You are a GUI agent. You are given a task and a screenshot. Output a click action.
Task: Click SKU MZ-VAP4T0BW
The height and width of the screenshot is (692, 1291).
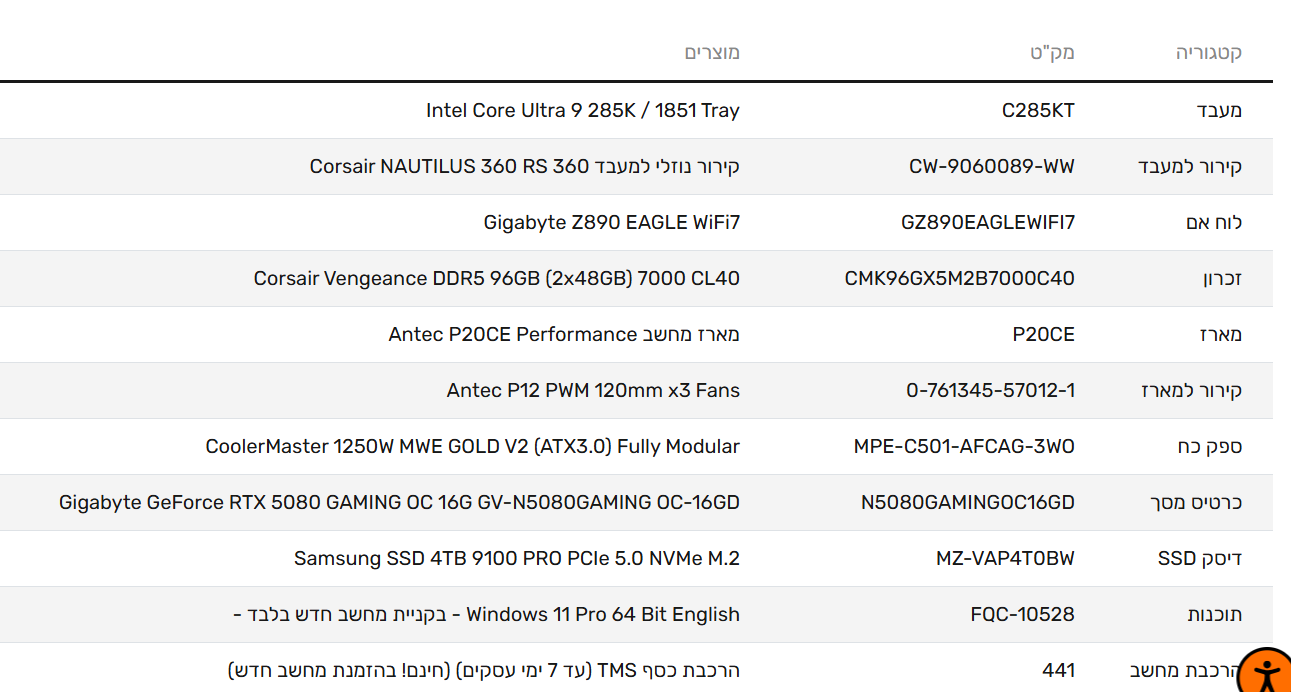point(1005,558)
